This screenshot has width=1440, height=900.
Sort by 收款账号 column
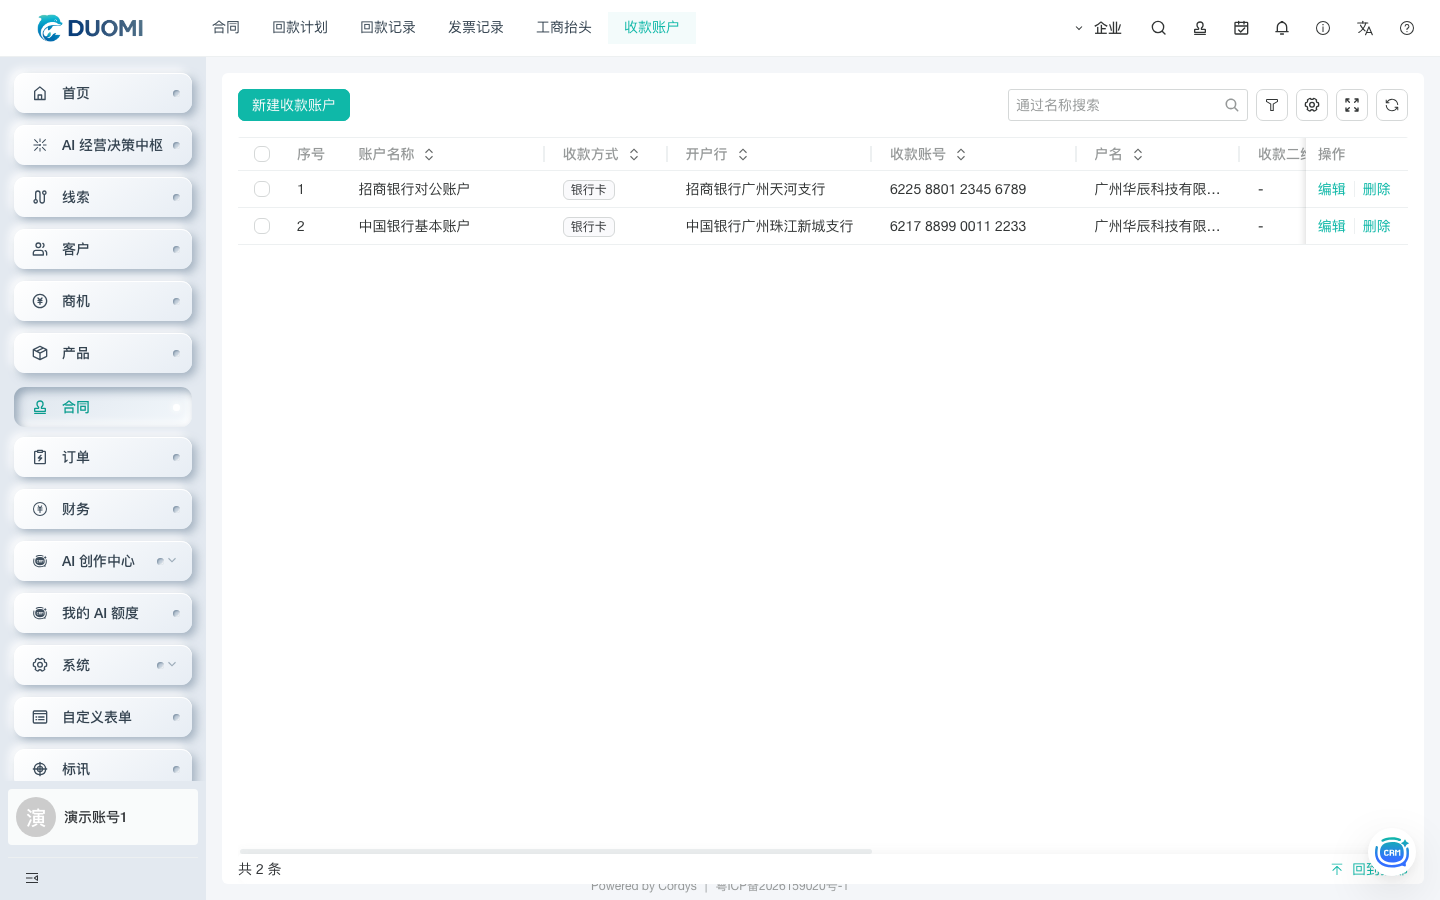coord(961,154)
